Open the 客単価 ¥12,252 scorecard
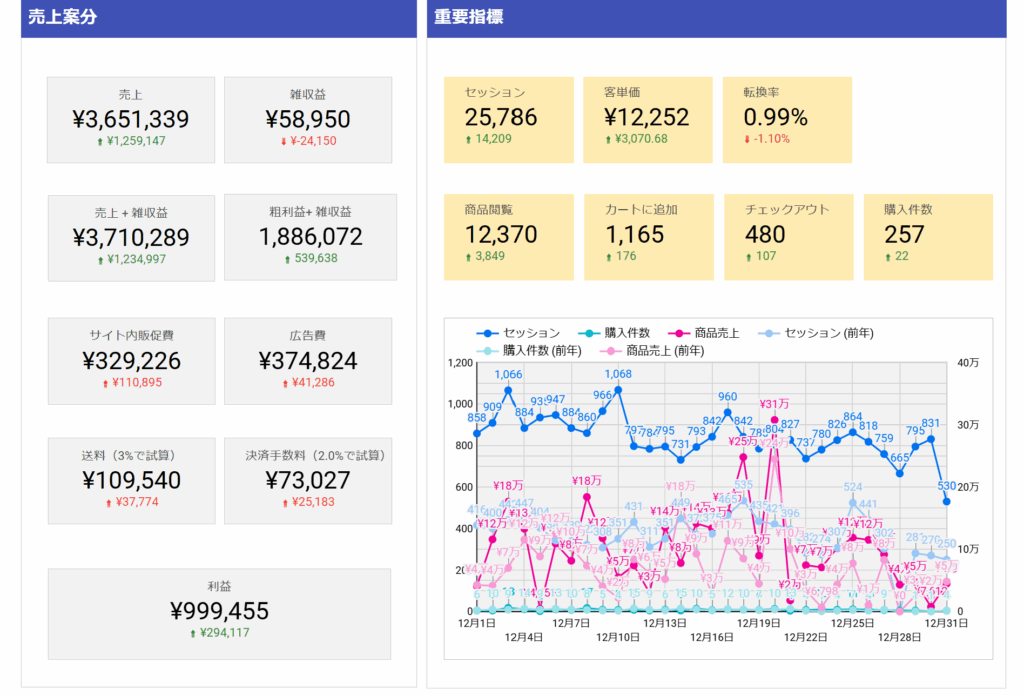The width and height of the screenshot is (1024, 695). (x=647, y=119)
